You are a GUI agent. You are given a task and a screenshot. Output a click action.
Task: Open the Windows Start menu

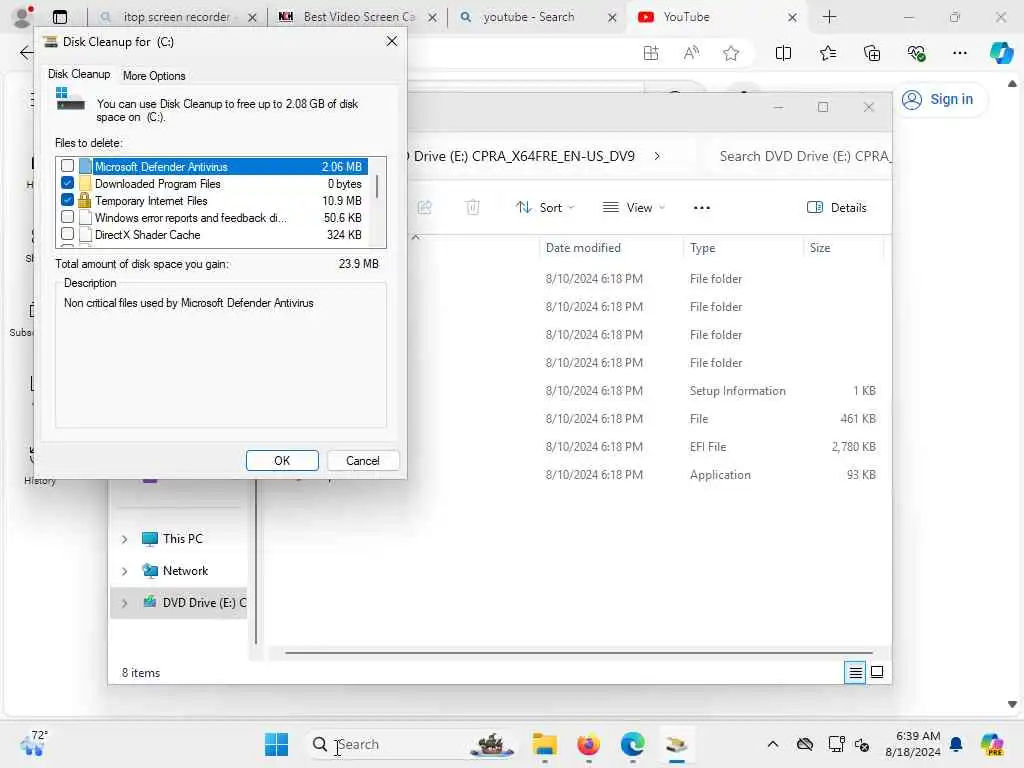point(276,744)
